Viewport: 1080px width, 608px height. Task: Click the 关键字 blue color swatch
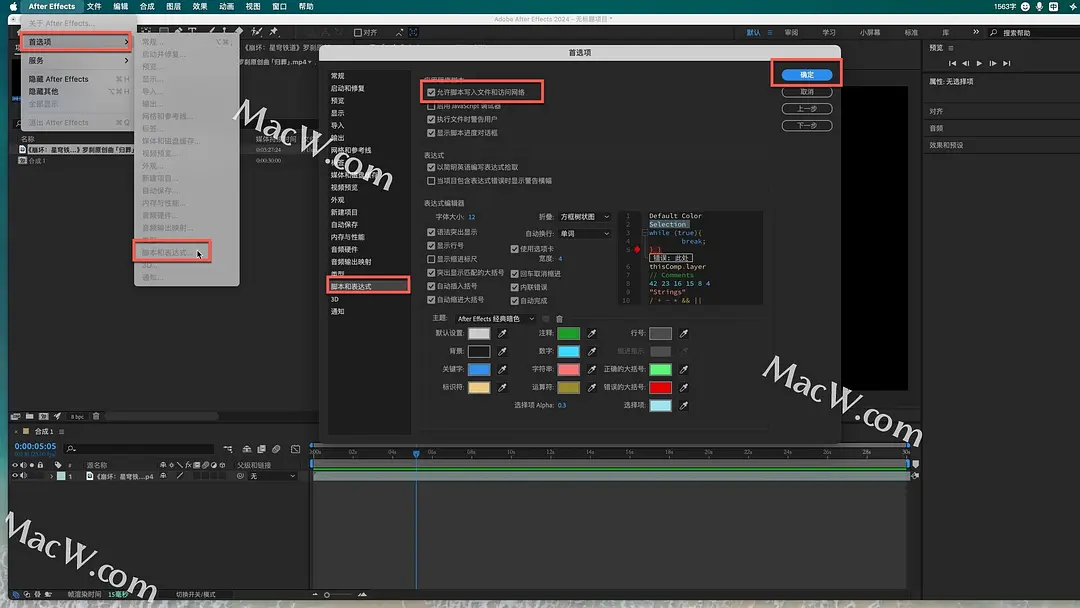point(479,369)
